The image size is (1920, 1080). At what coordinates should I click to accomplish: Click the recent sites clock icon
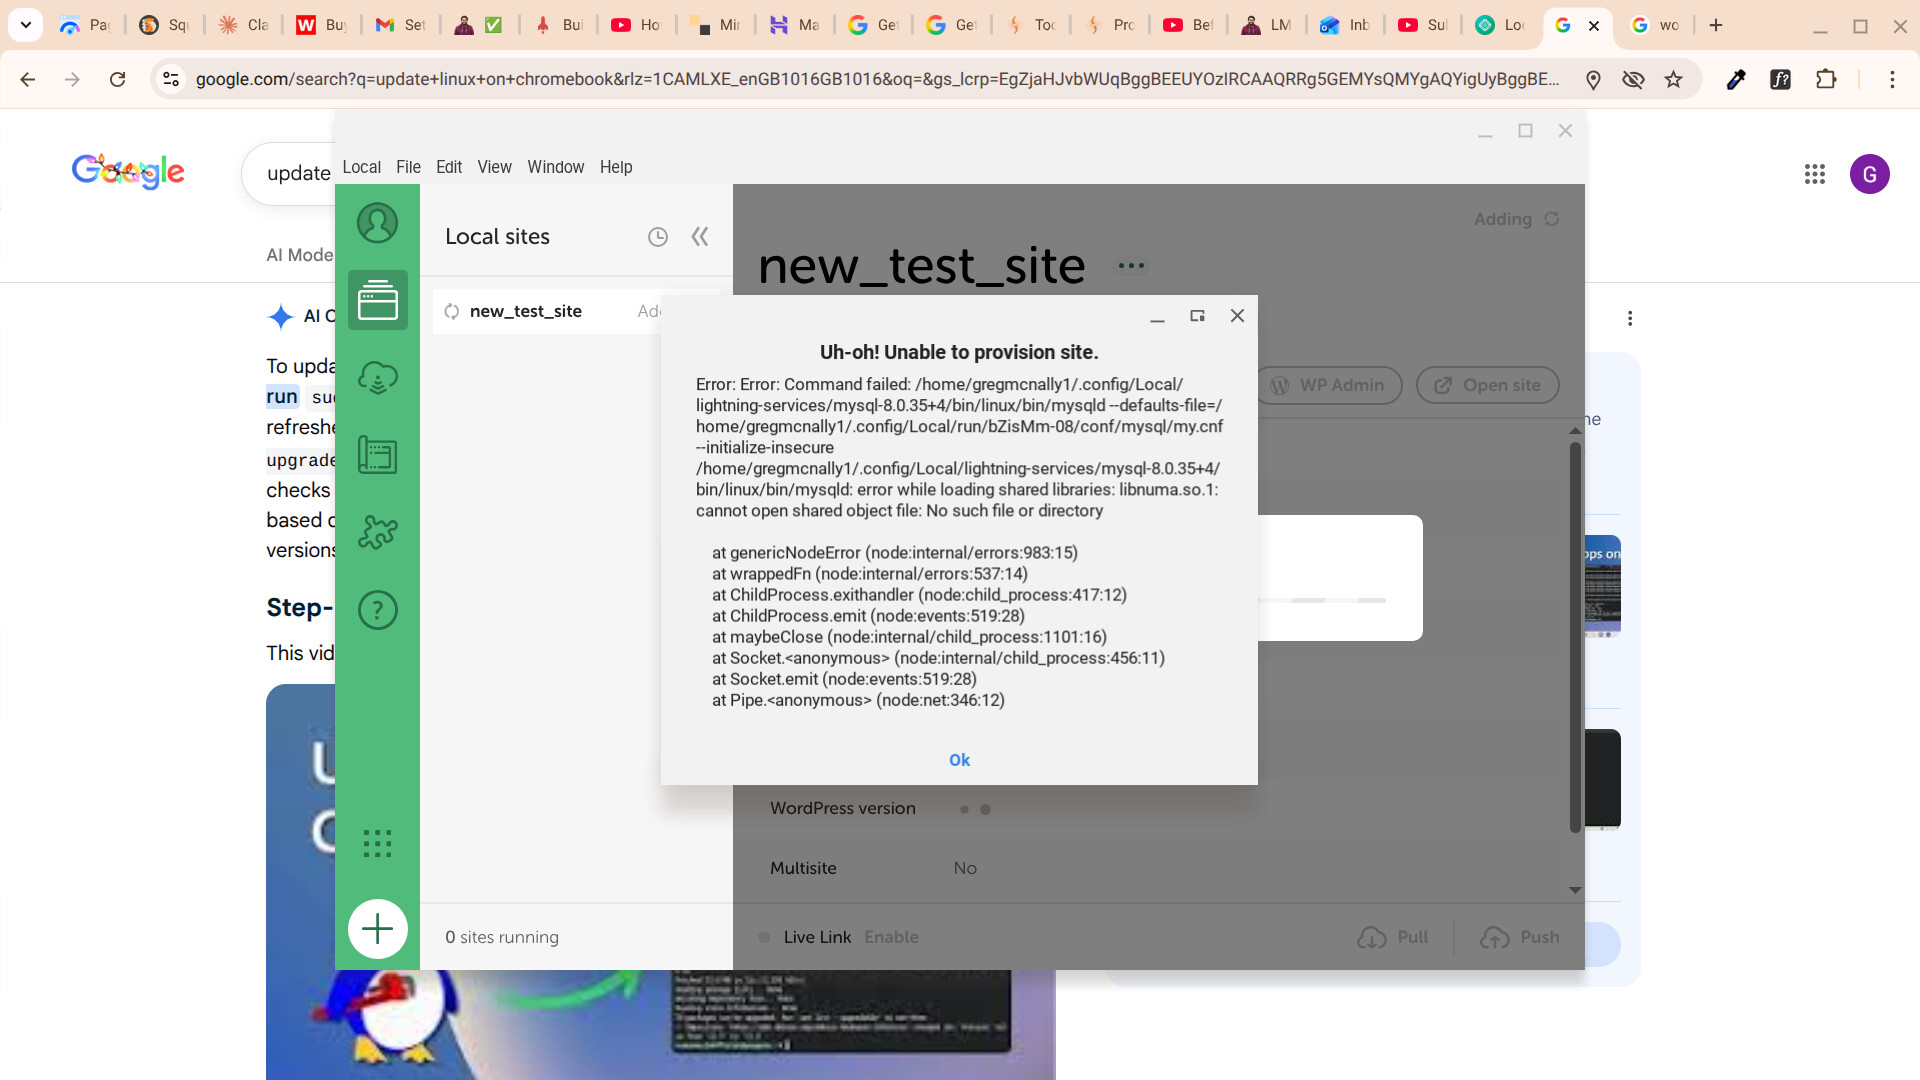pos(657,237)
